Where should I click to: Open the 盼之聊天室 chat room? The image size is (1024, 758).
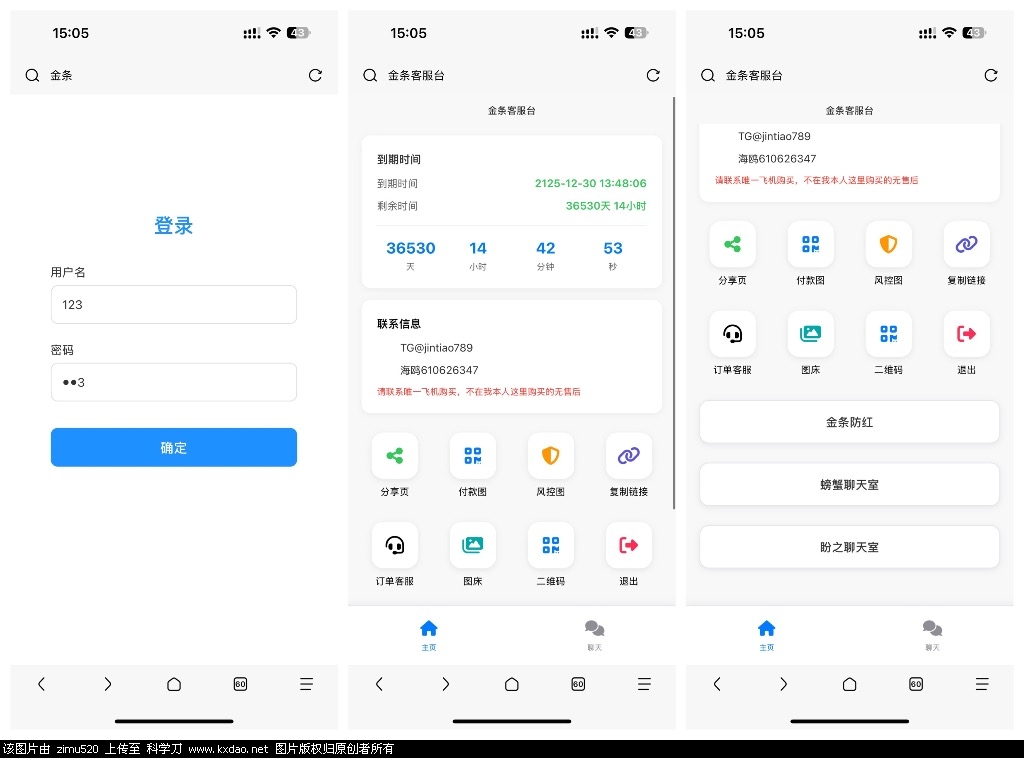(848, 547)
